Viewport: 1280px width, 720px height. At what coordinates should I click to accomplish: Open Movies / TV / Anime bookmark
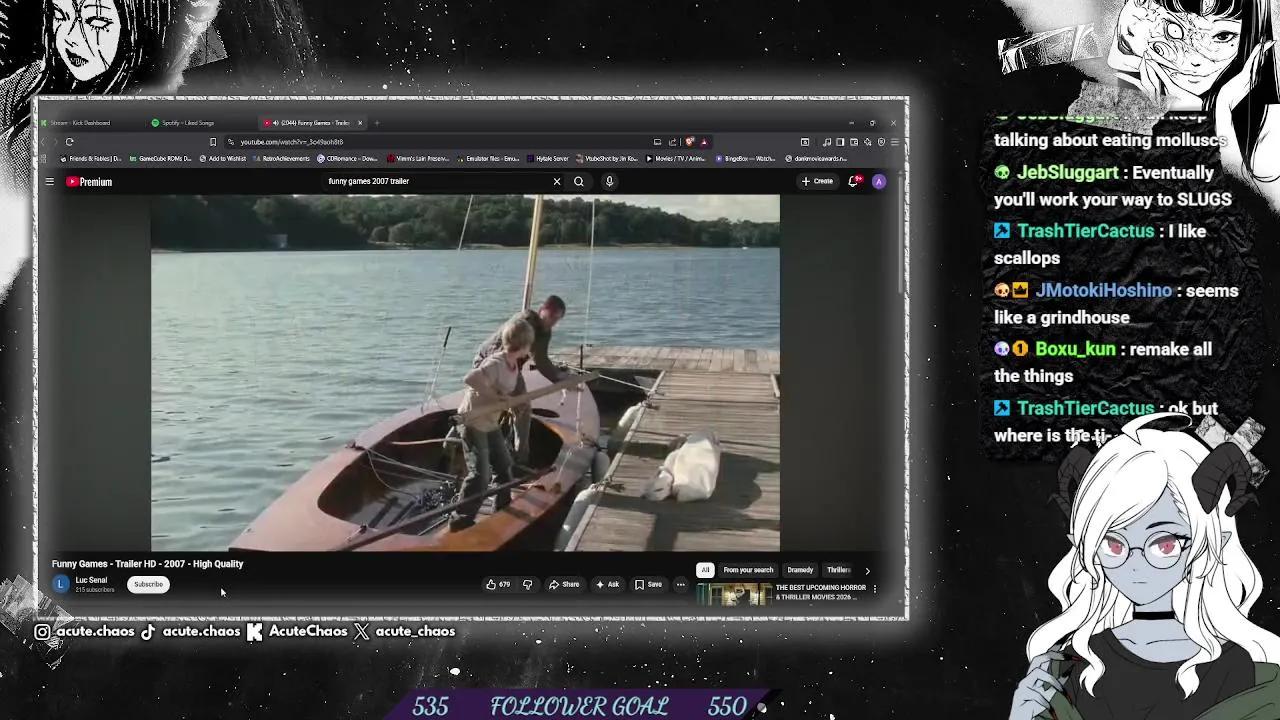[676, 159]
